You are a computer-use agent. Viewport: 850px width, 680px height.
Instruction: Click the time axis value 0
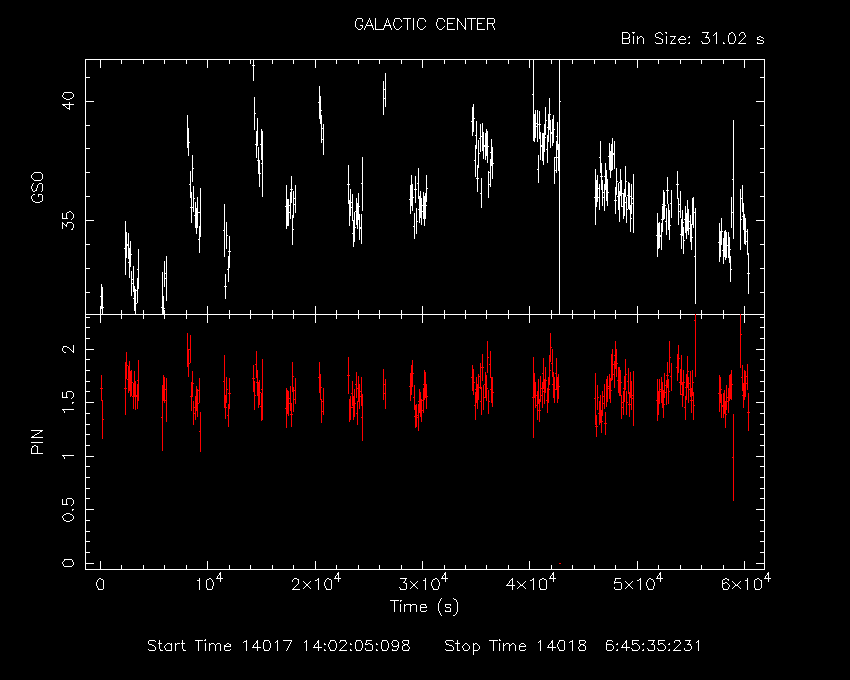(100, 585)
